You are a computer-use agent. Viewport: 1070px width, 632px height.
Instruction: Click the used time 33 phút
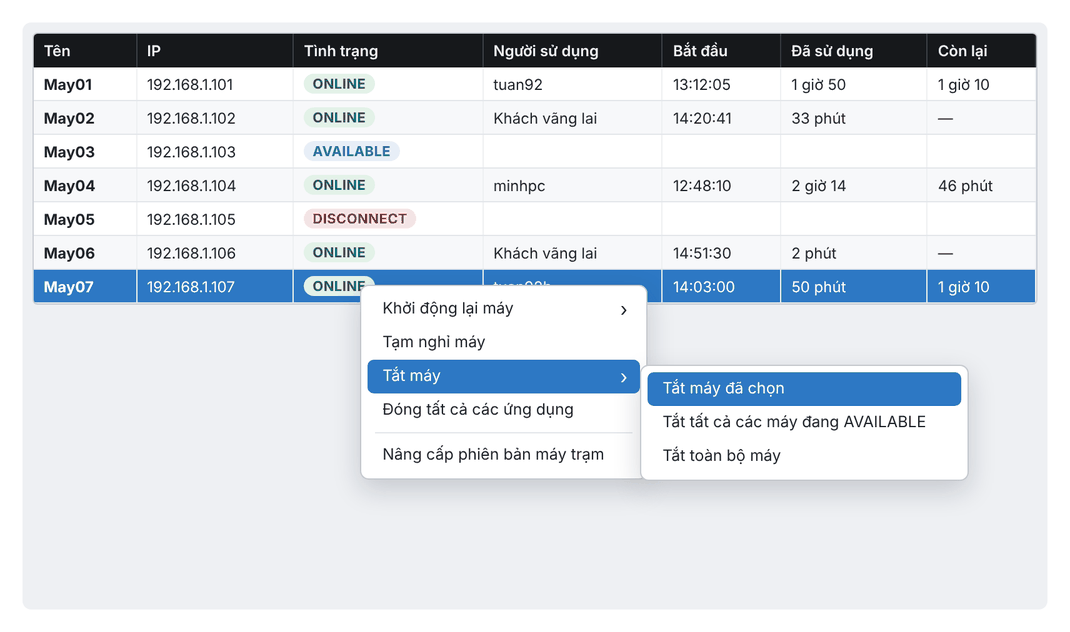pyautogui.click(x=818, y=118)
